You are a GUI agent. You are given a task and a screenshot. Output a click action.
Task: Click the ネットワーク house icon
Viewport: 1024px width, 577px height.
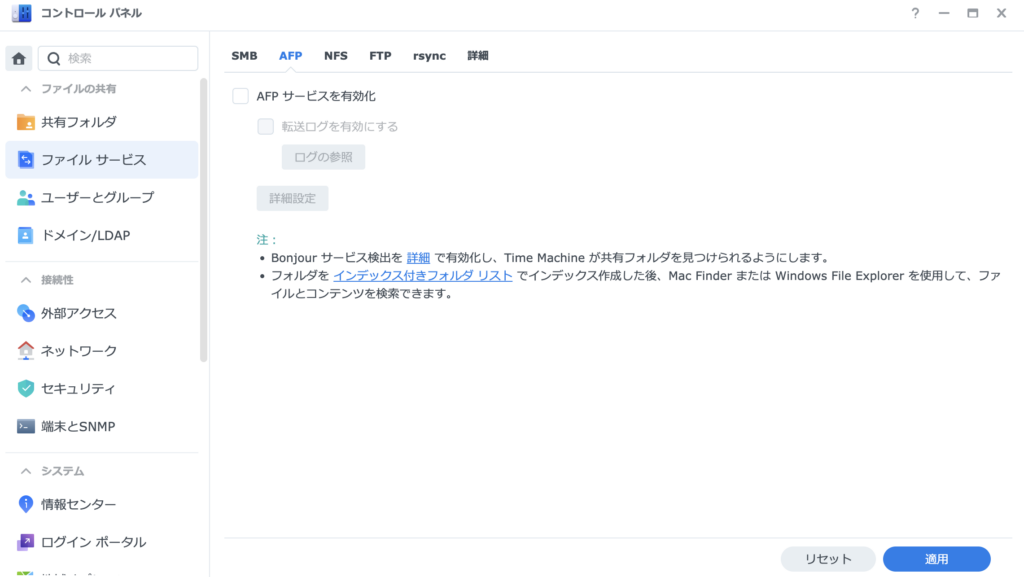25,351
